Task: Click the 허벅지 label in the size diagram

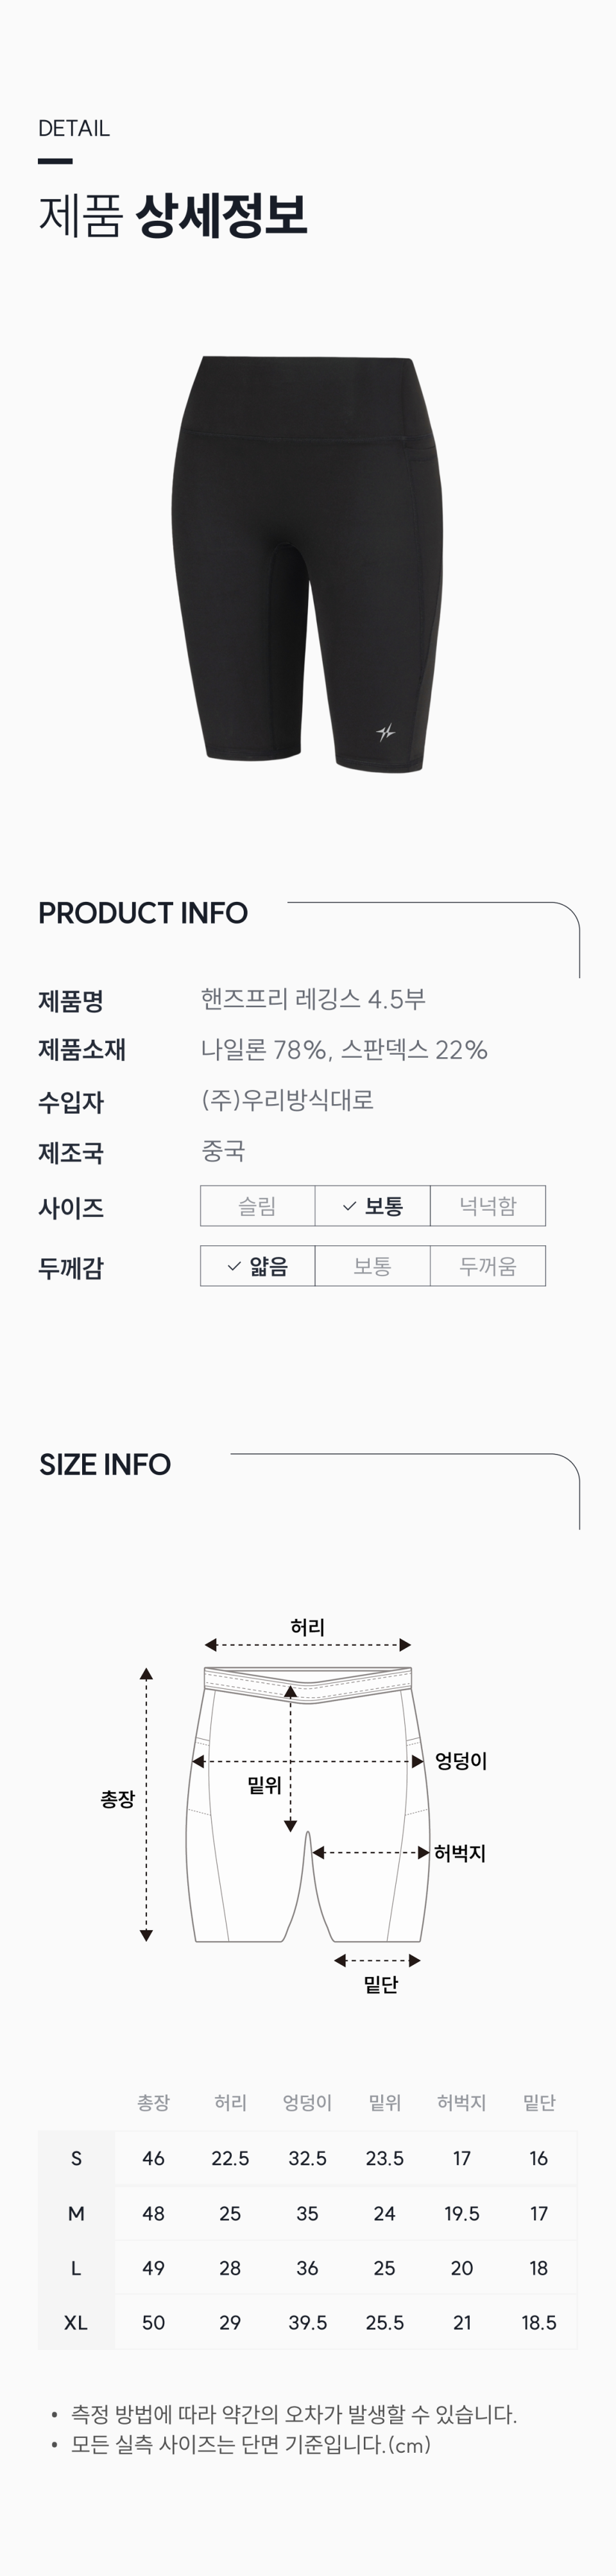Action: coord(459,1853)
